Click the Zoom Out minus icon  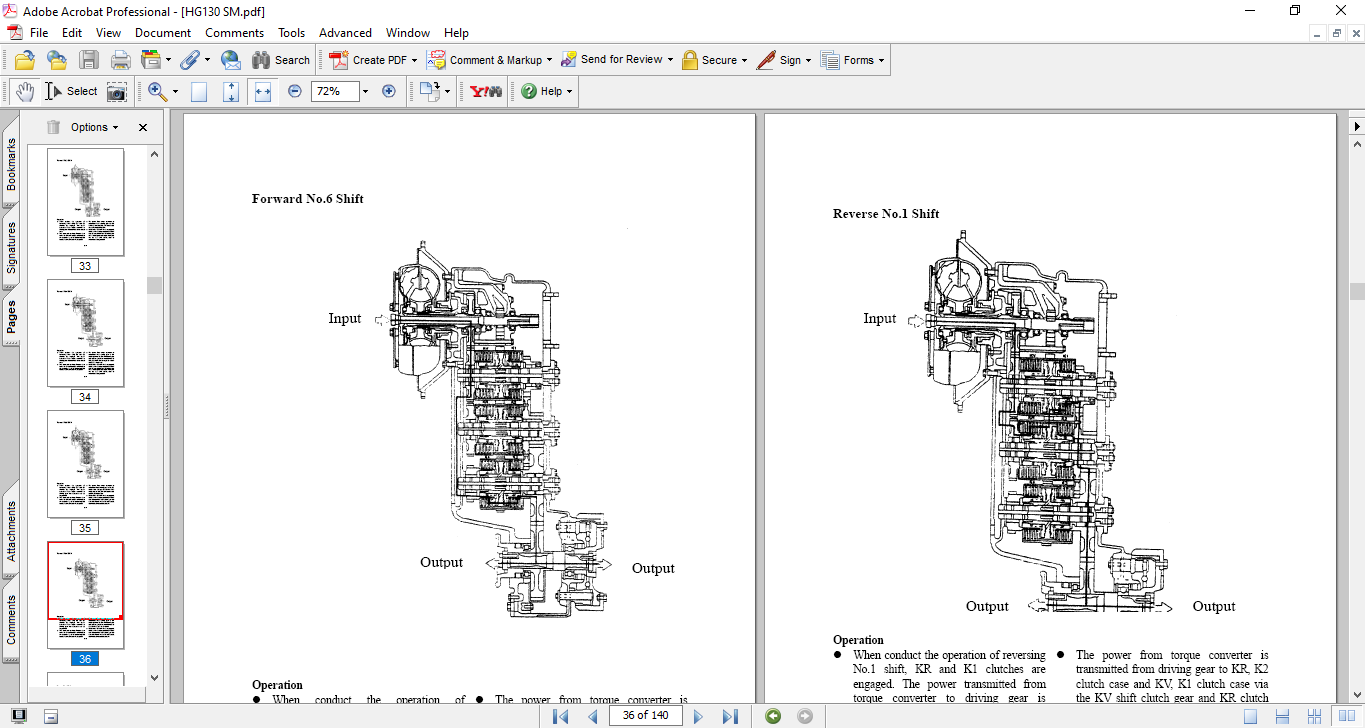click(x=295, y=91)
